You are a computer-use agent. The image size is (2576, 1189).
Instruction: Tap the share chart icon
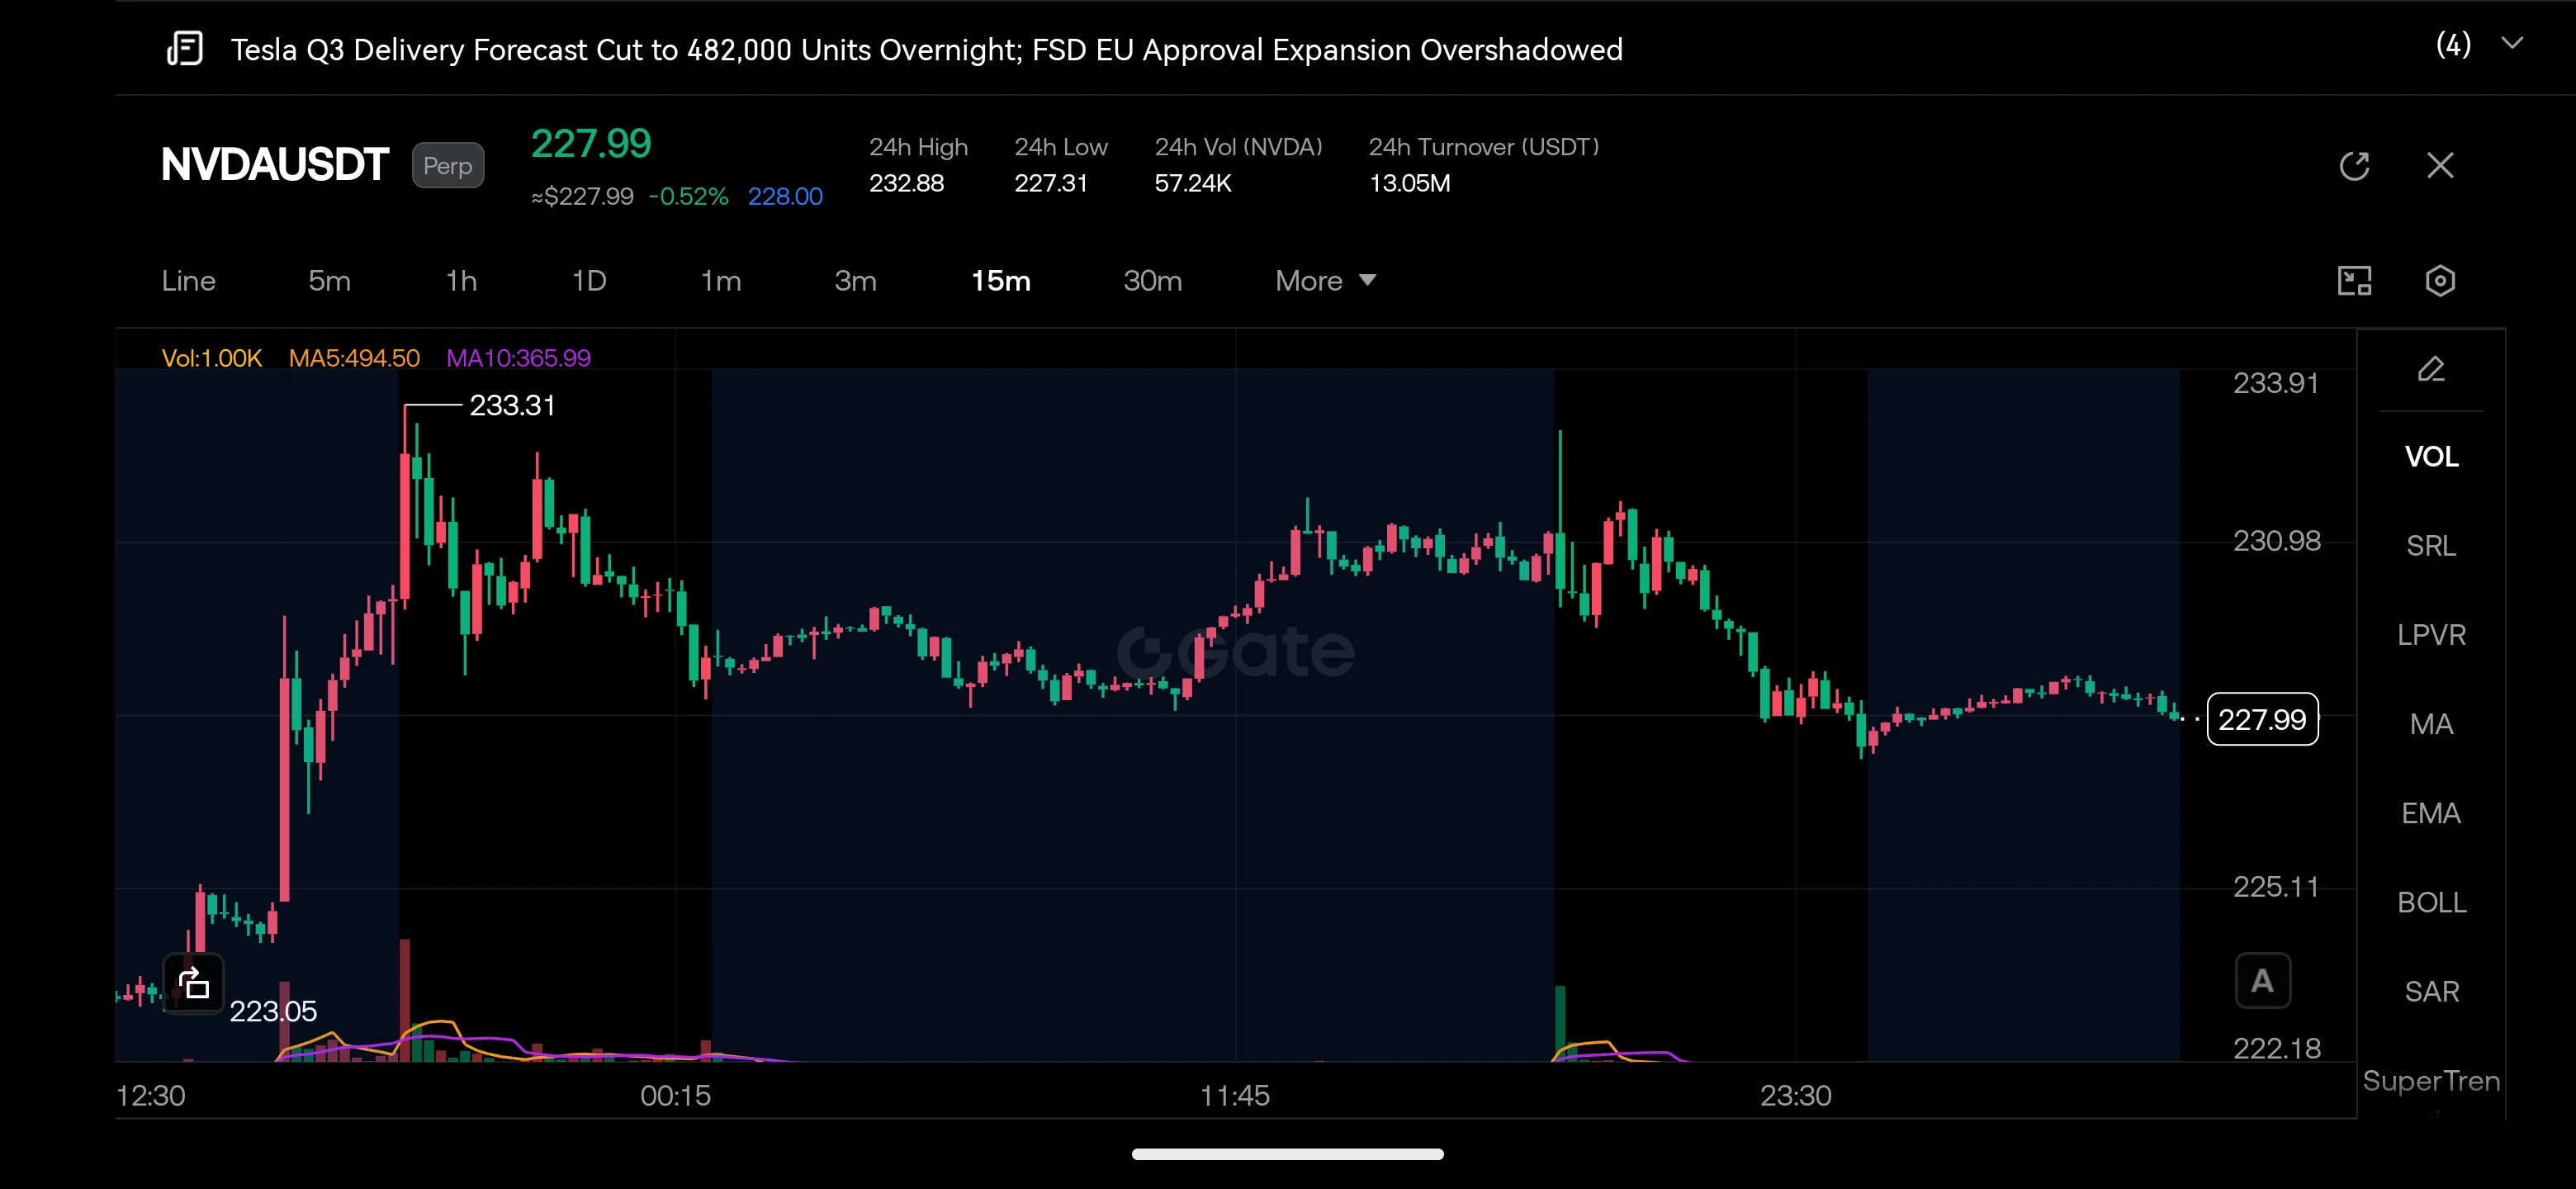[x=193, y=983]
